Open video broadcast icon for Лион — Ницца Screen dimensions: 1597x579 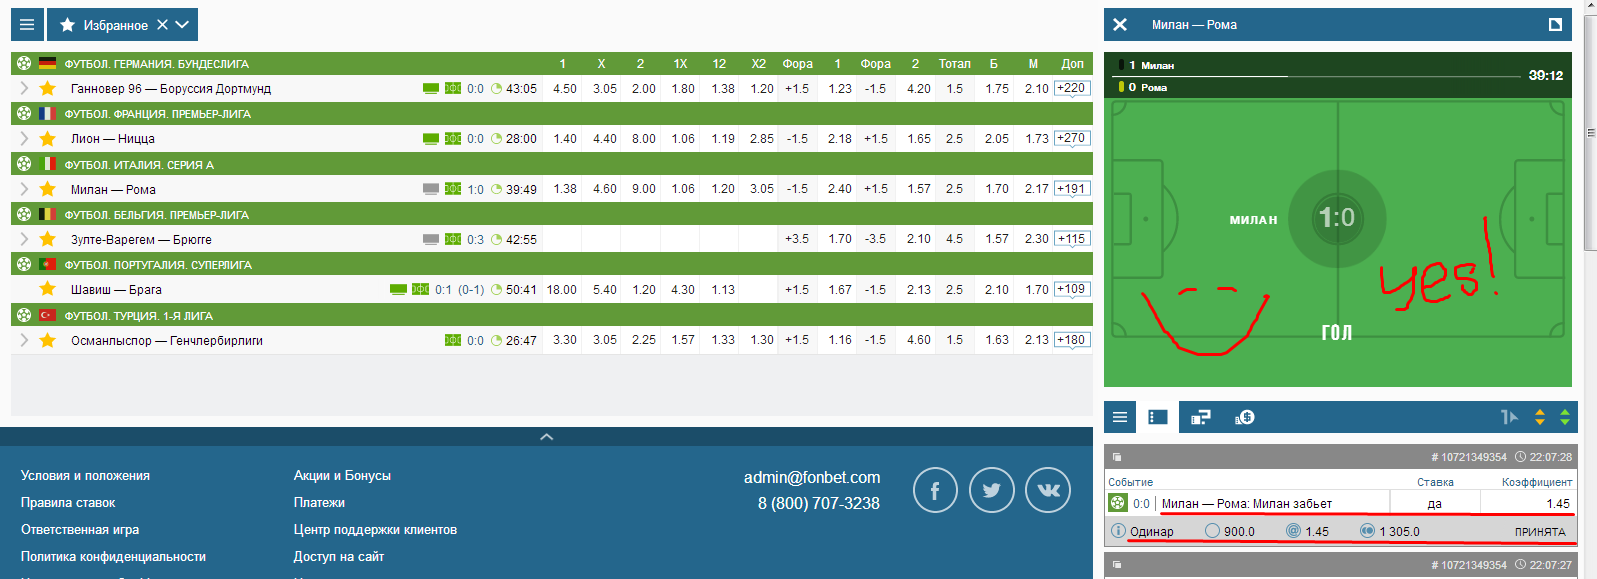(431, 138)
